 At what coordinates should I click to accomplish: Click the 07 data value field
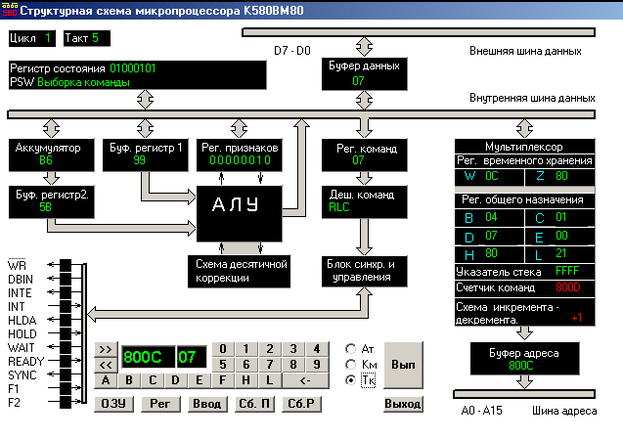(x=190, y=357)
